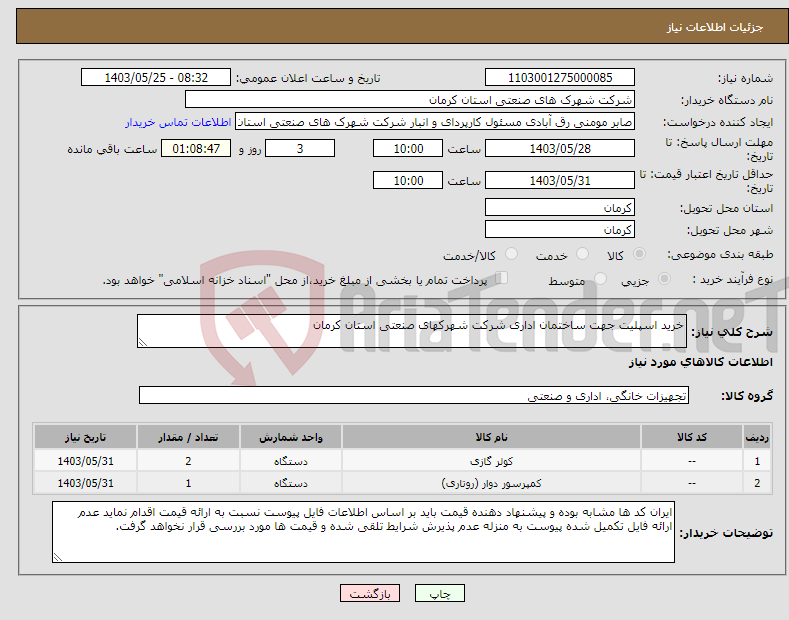Click the remaining time 01:08:47 field
The image size is (789, 620).
click(x=196, y=148)
